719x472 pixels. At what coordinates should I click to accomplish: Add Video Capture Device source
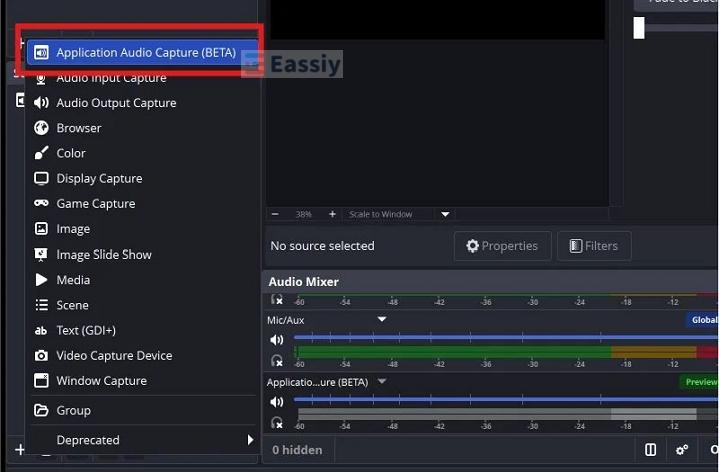142,355
